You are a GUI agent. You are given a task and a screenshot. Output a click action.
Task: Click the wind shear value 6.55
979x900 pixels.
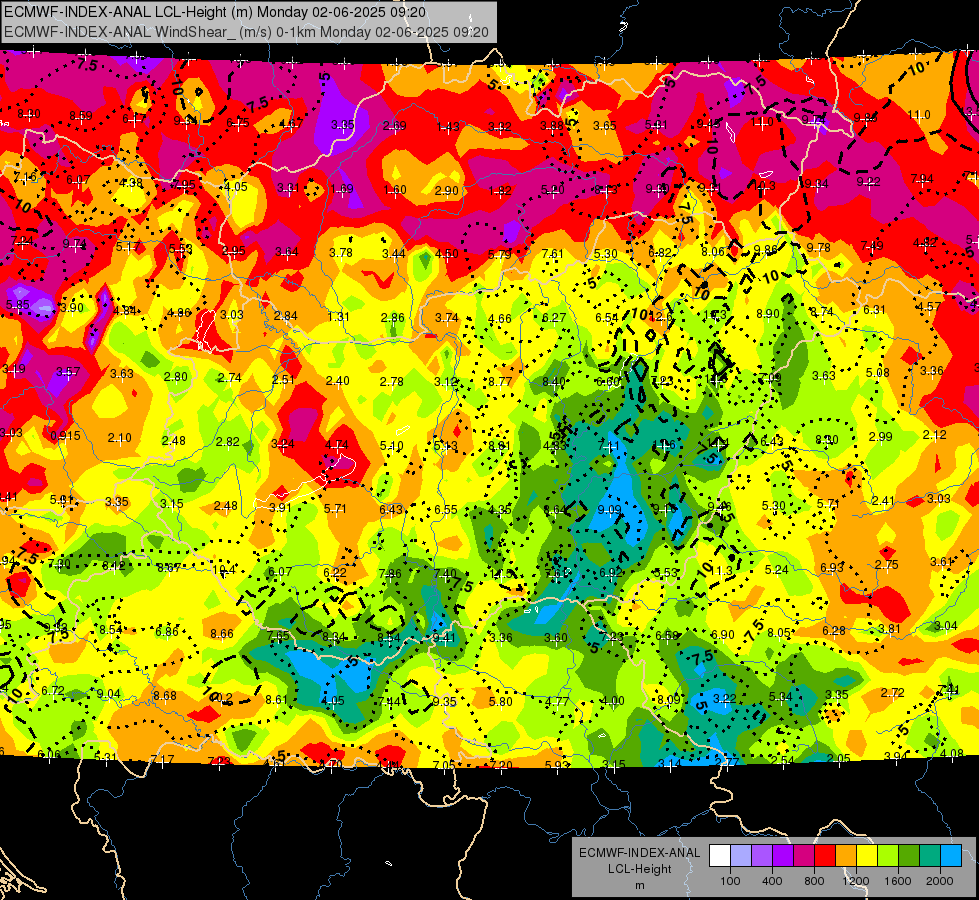446,510
